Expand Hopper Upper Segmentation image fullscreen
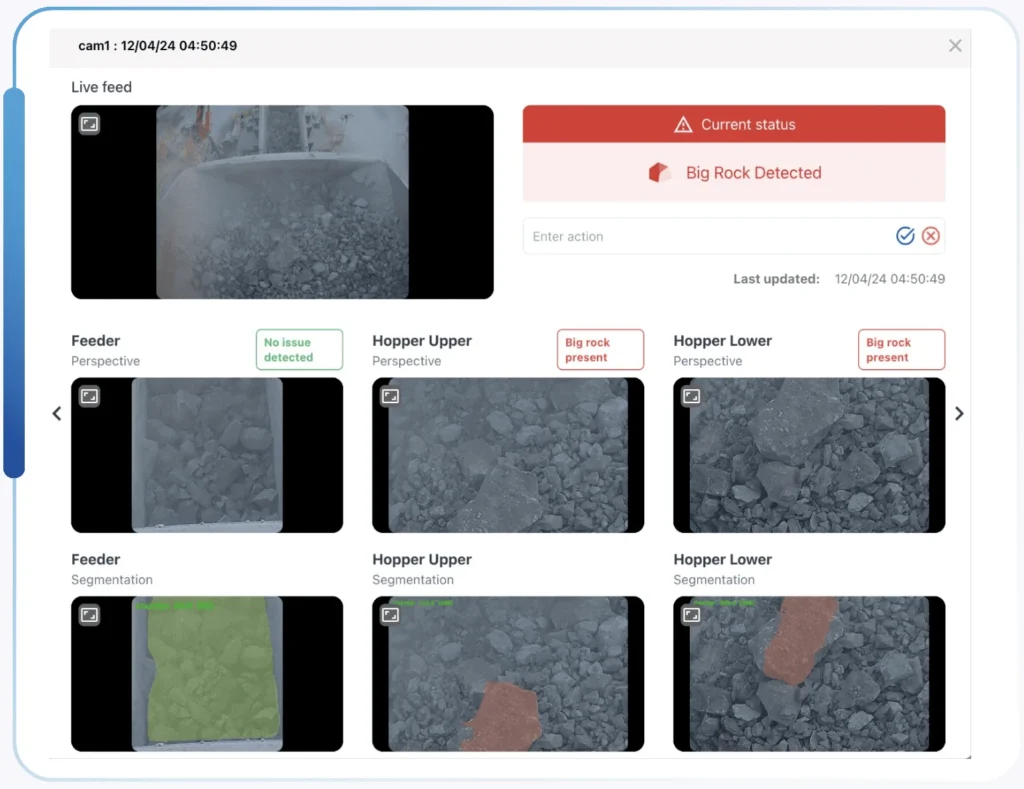 [390, 615]
